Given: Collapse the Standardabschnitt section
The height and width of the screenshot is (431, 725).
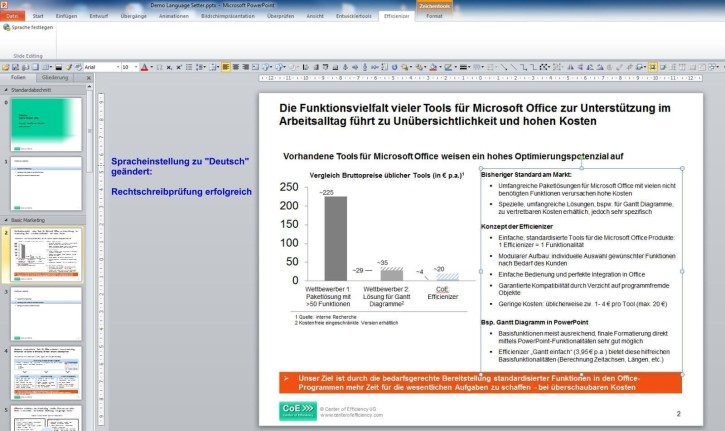Looking at the screenshot, I should (6, 90).
